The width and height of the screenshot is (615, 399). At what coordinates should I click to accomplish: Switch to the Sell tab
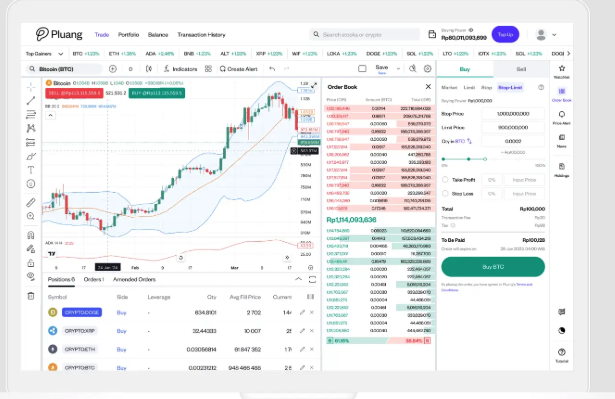(x=521, y=69)
